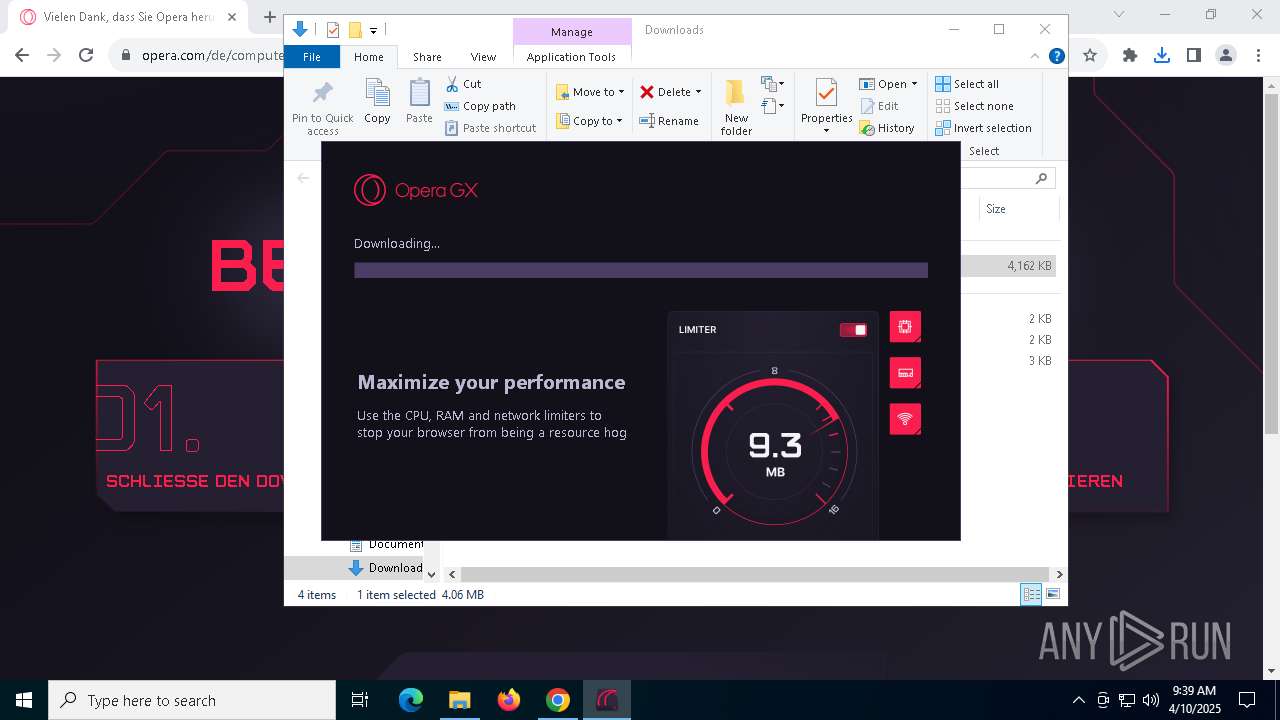
Task: Open Chrome profile avatar
Action: coord(1225,56)
